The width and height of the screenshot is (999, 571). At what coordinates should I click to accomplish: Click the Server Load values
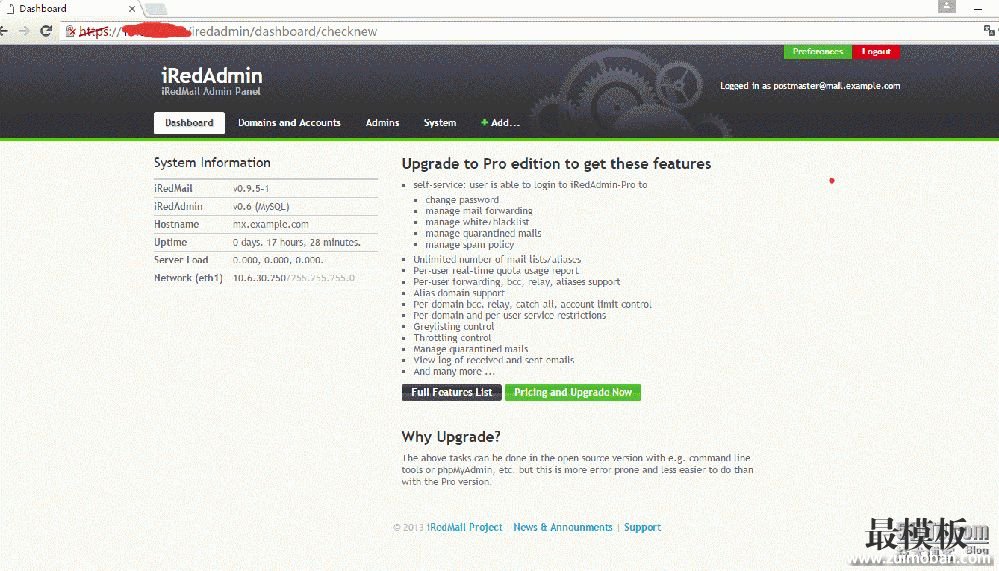pos(278,260)
